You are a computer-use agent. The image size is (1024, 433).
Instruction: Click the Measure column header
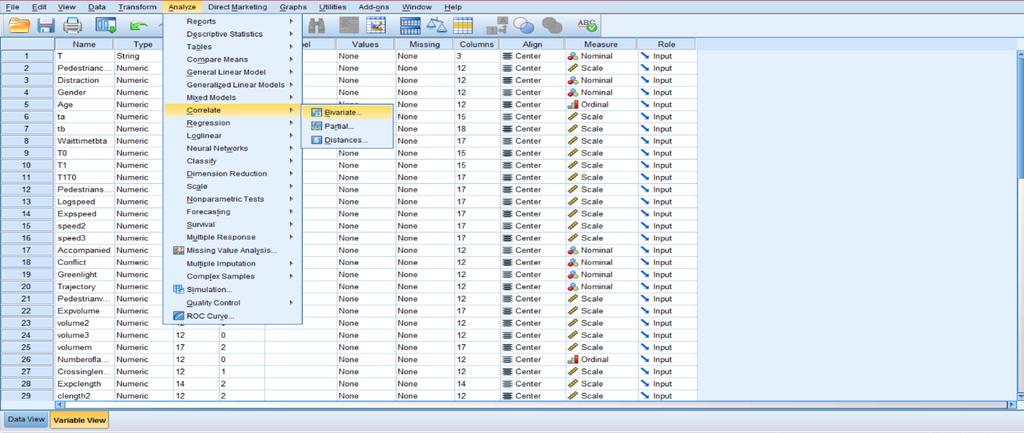601,44
